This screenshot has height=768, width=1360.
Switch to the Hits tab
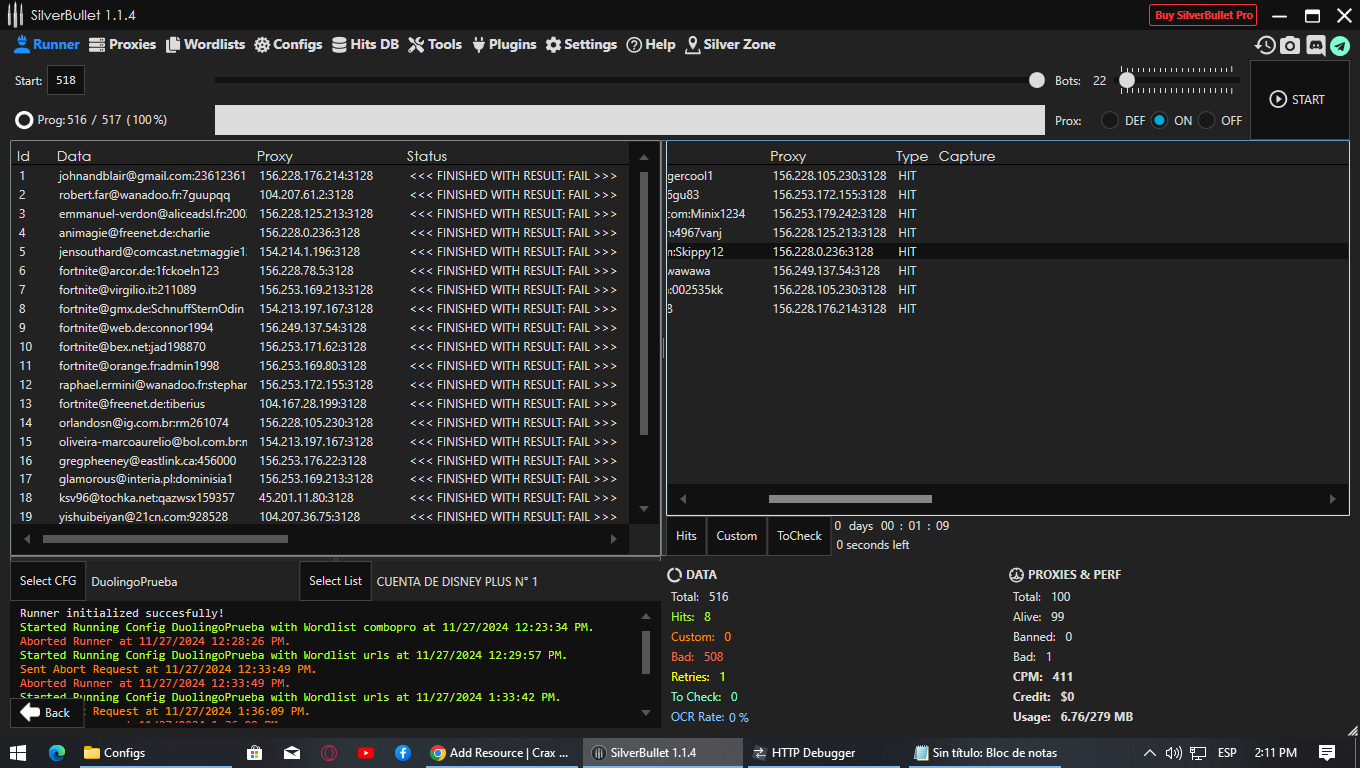pyautogui.click(x=686, y=536)
